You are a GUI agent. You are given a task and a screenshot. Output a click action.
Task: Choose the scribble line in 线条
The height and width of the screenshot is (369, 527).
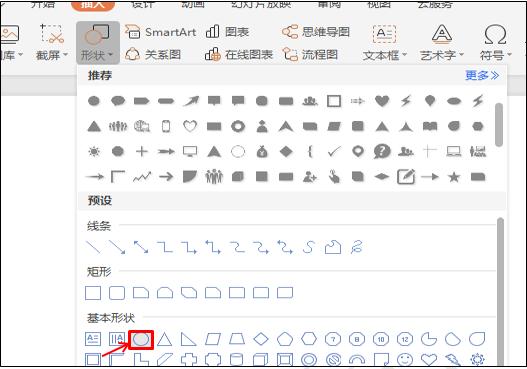point(357,247)
